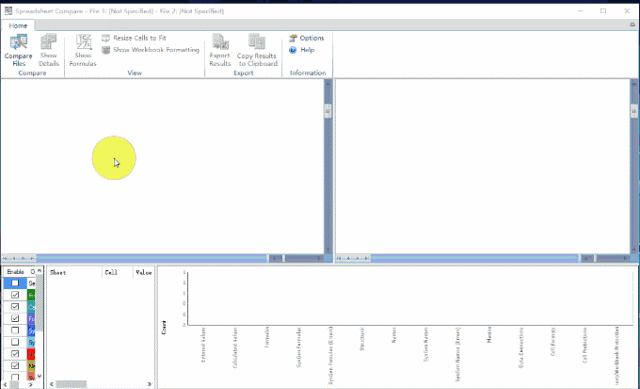This screenshot has height=389, width=640.
Task: Click the Export Results icon
Action: coord(220,50)
